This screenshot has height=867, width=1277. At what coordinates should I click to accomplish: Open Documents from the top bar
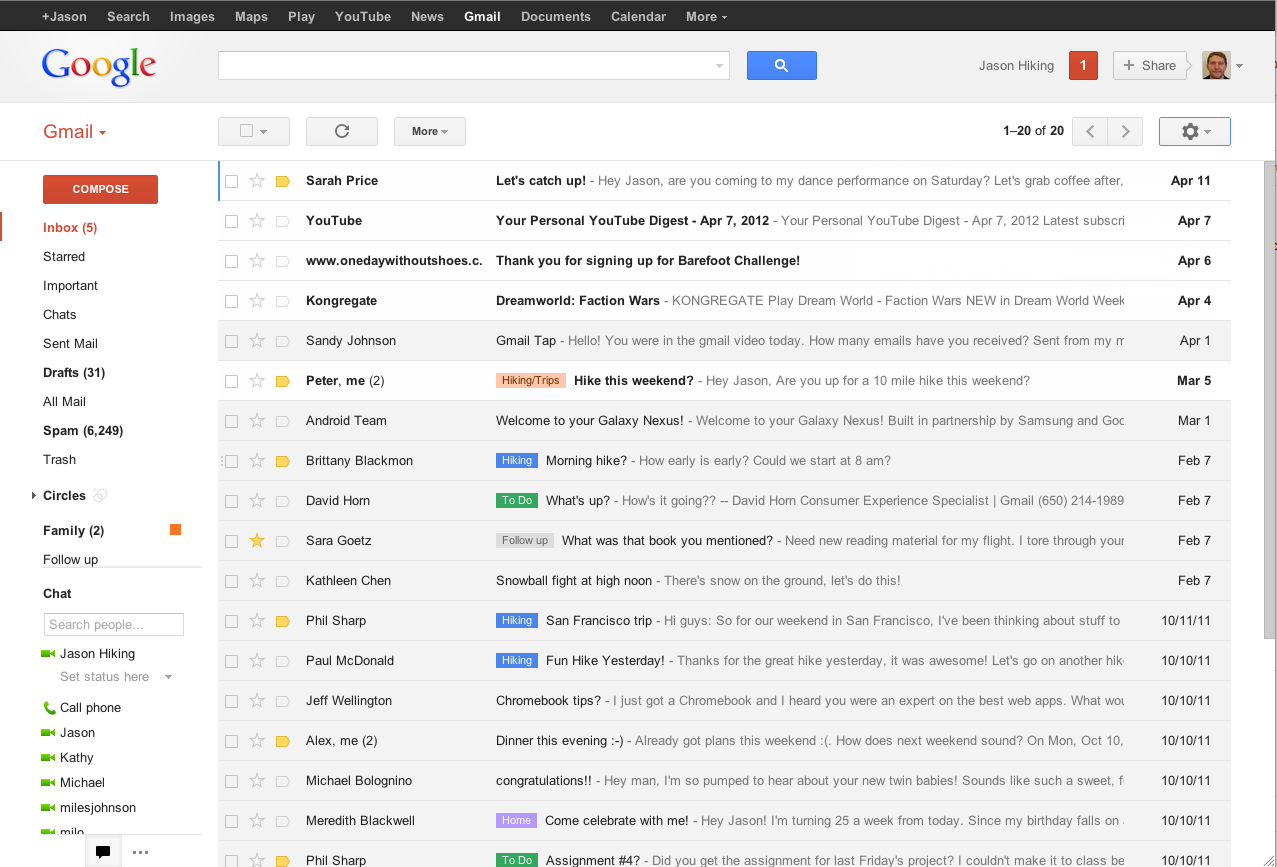coord(556,16)
